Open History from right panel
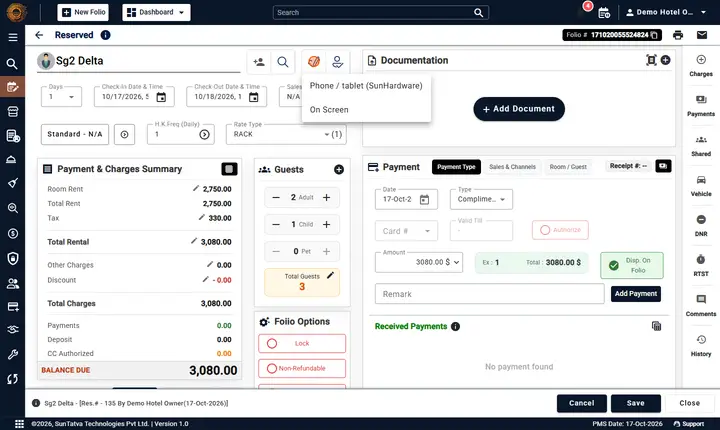 [701, 345]
